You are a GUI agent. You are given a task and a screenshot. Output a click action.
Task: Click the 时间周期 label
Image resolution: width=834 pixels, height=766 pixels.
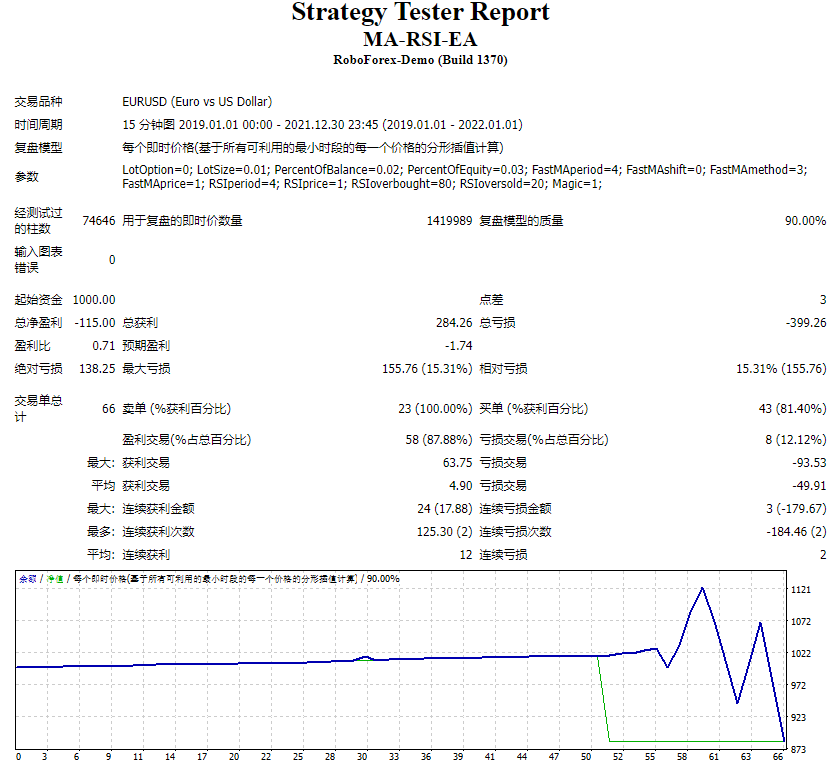(x=38, y=124)
